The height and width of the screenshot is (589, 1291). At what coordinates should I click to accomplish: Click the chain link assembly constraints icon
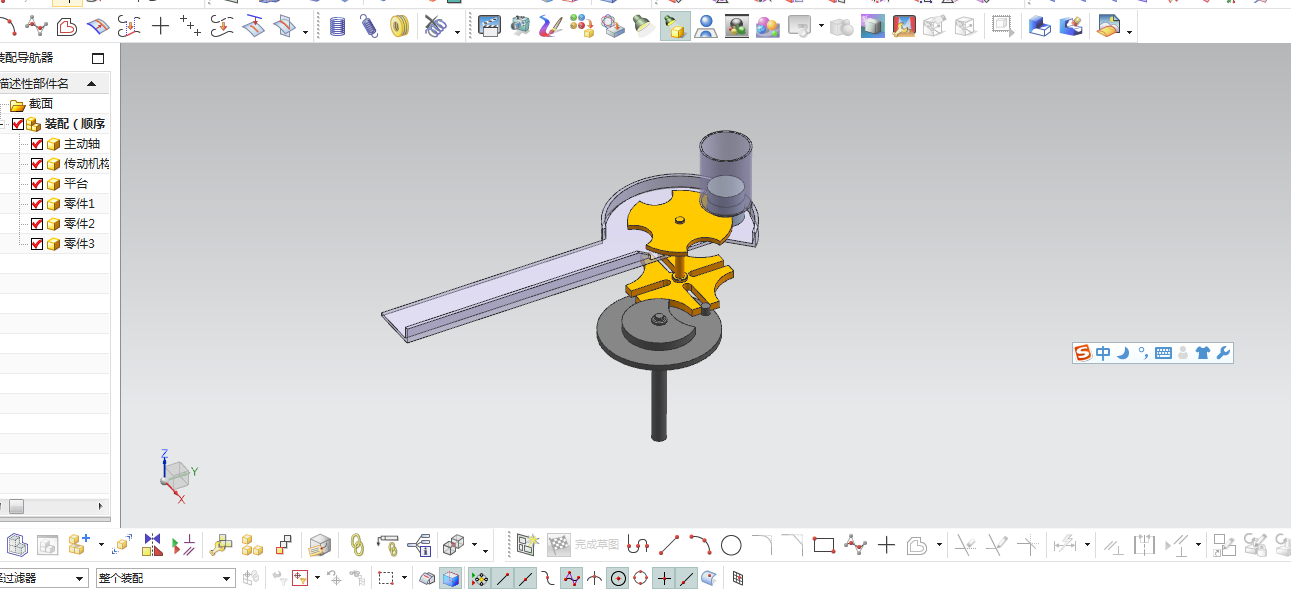357,545
